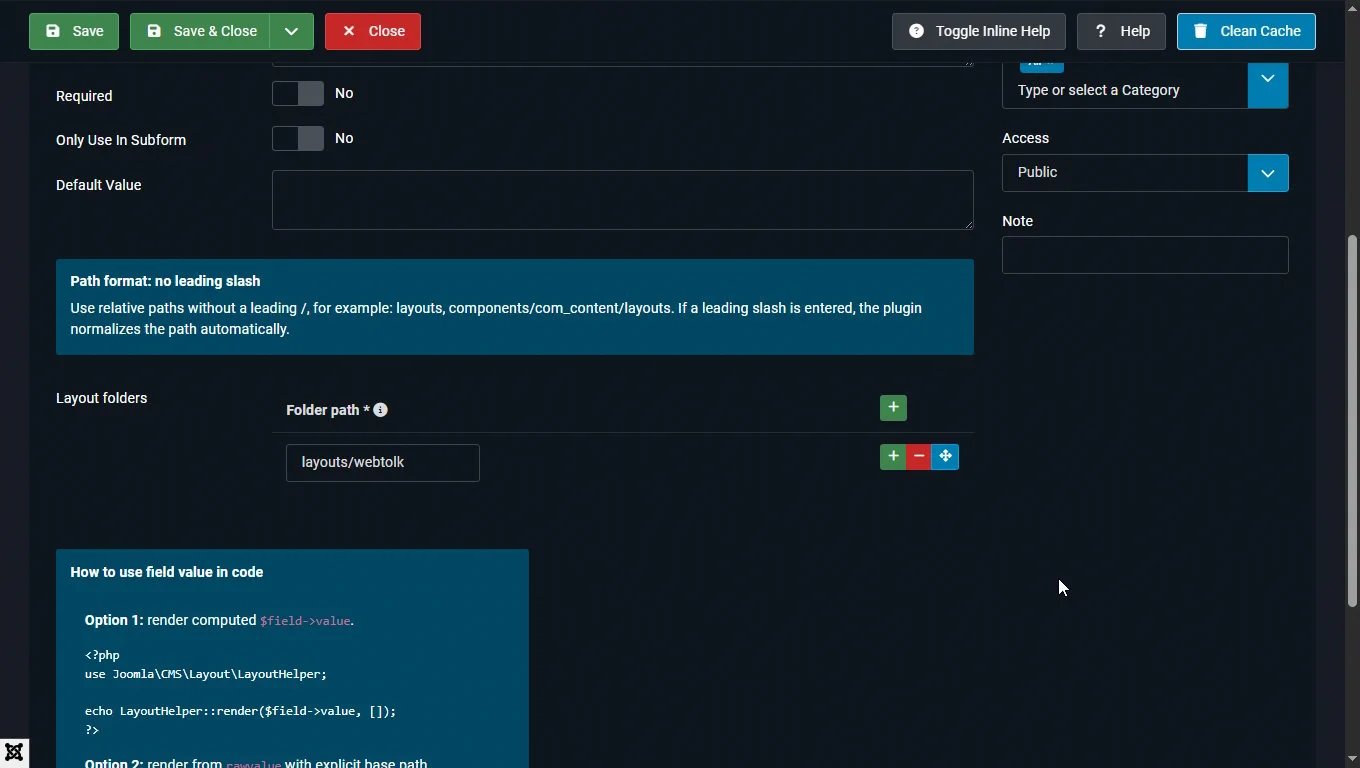
Task: Click the red Close button
Action: 373,31
